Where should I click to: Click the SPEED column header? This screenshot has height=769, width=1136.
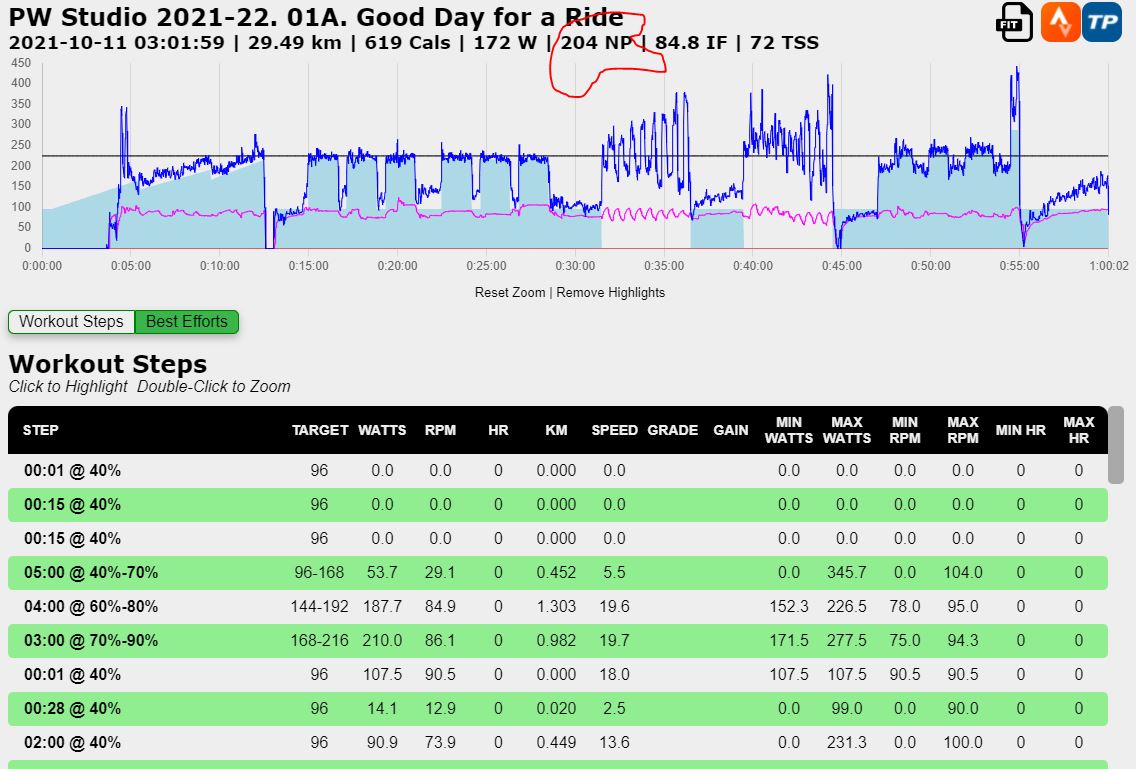point(614,430)
